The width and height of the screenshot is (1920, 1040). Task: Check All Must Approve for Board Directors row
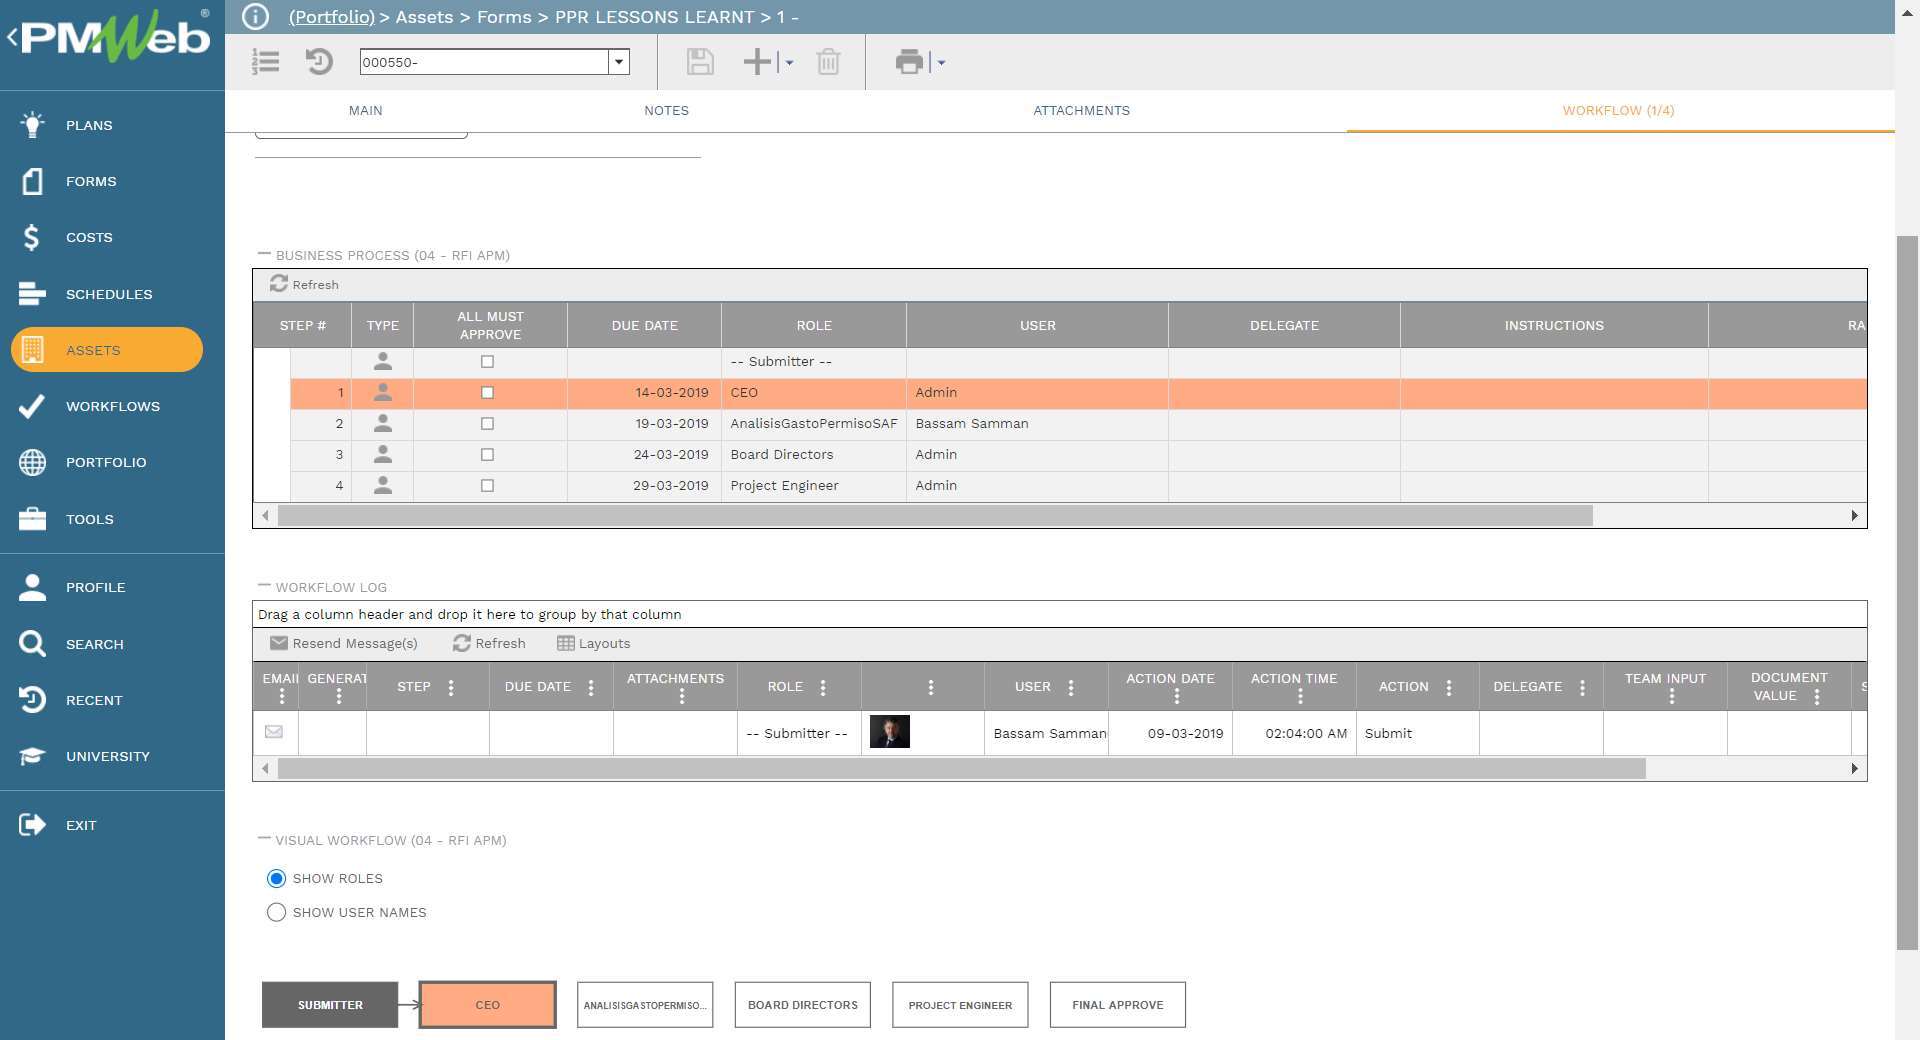click(x=488, y=455)
